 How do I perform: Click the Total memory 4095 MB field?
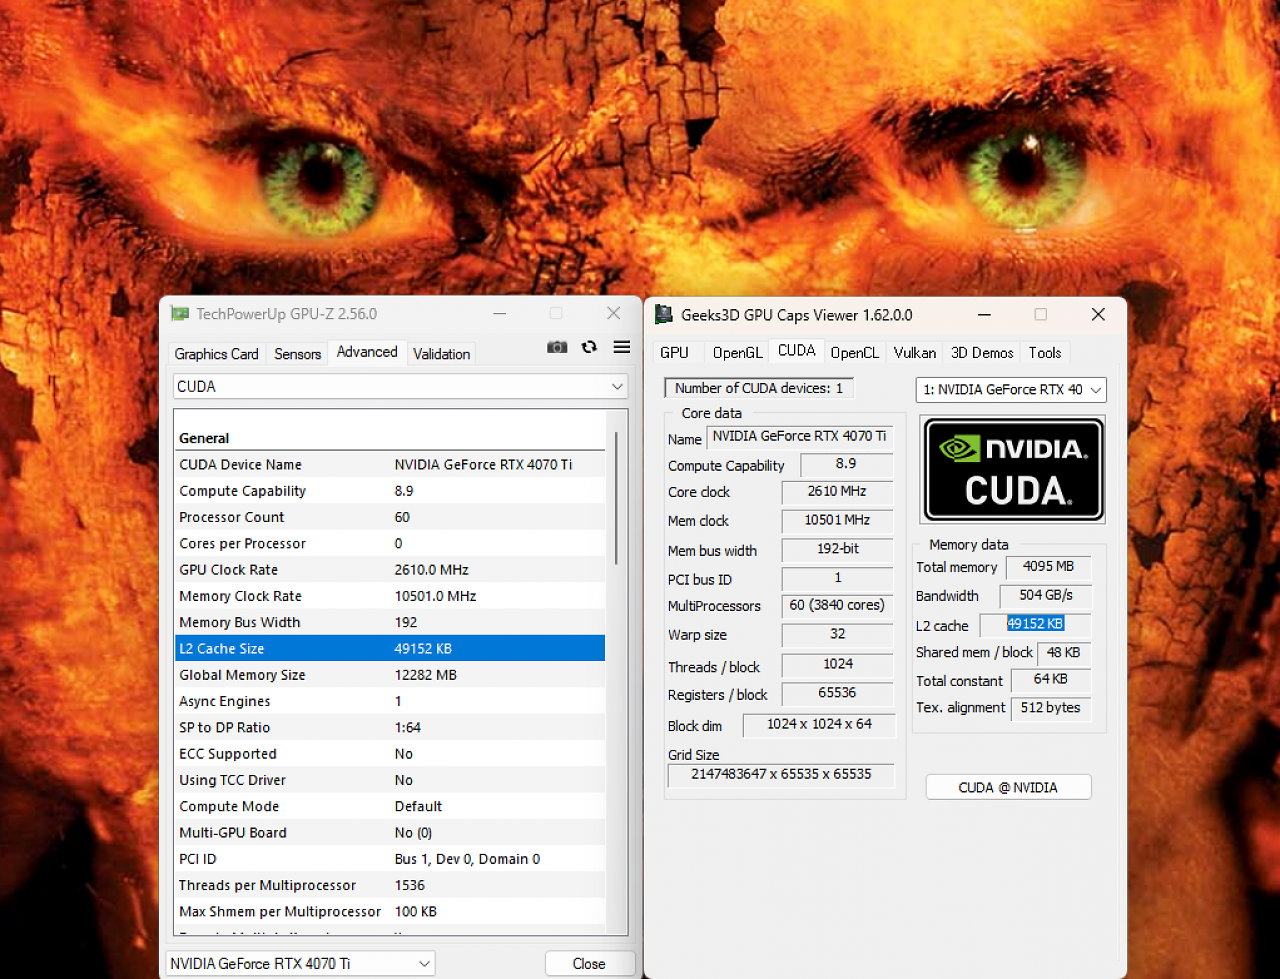pyautogui.click(x=1048, y=567)
